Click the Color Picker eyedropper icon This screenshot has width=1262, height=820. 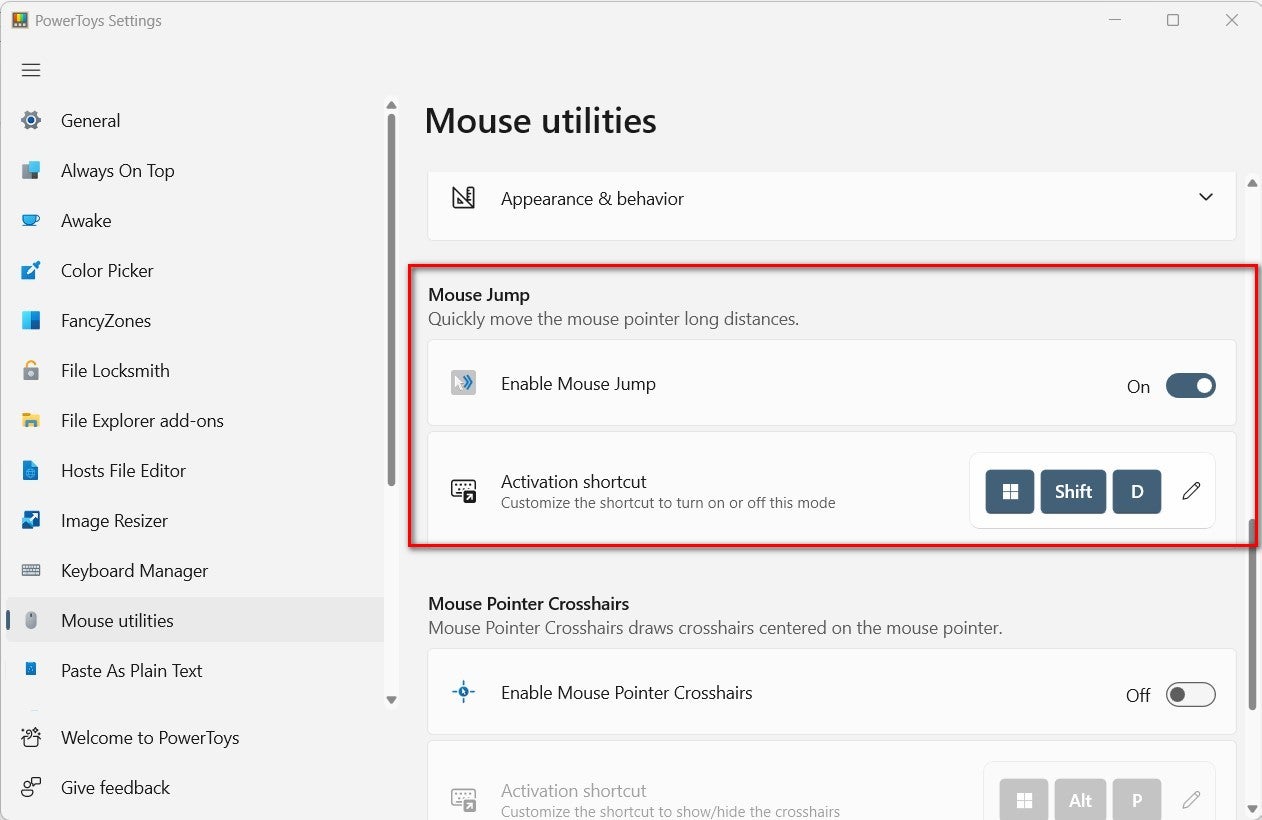[x=31, y=270]
